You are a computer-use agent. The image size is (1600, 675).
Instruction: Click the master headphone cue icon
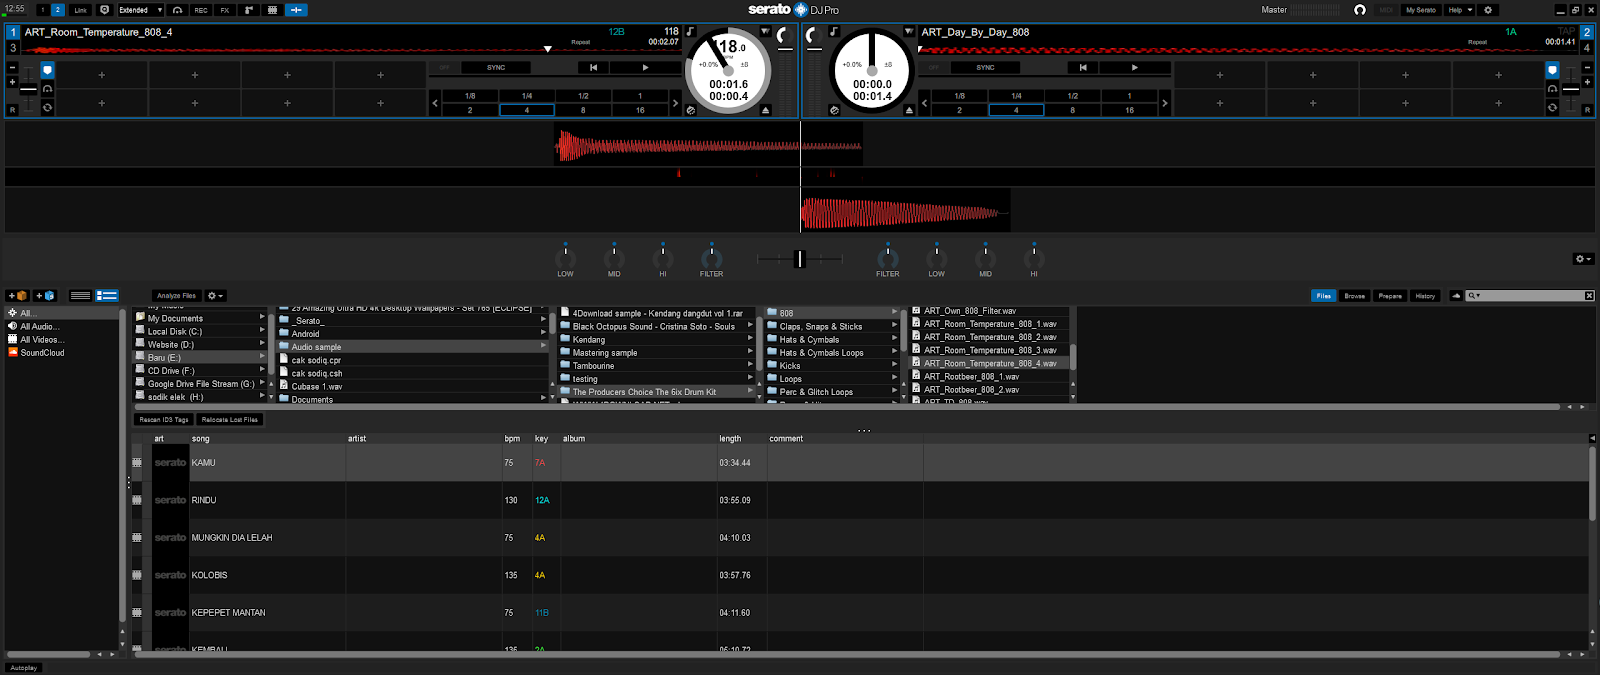[x=1359, y=10]
